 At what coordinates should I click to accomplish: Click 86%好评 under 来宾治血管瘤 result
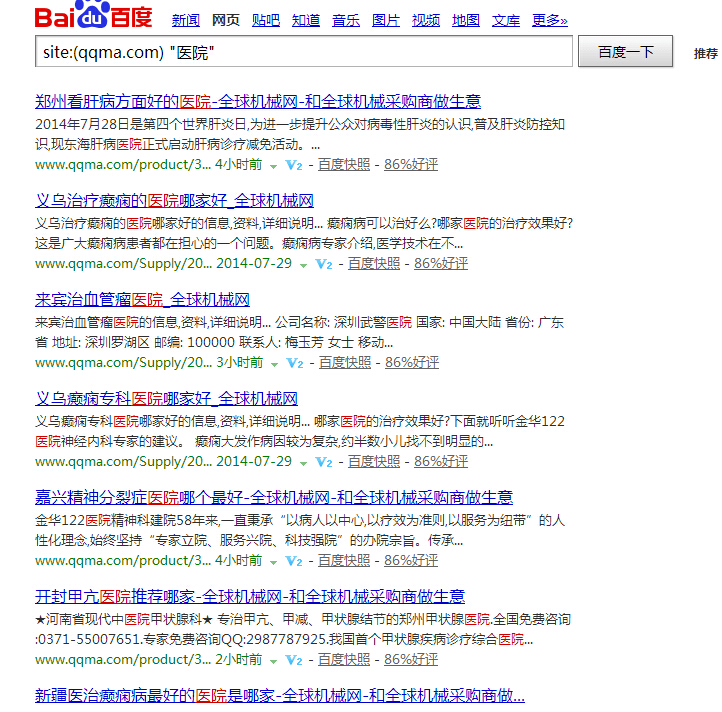coord(412,362)
